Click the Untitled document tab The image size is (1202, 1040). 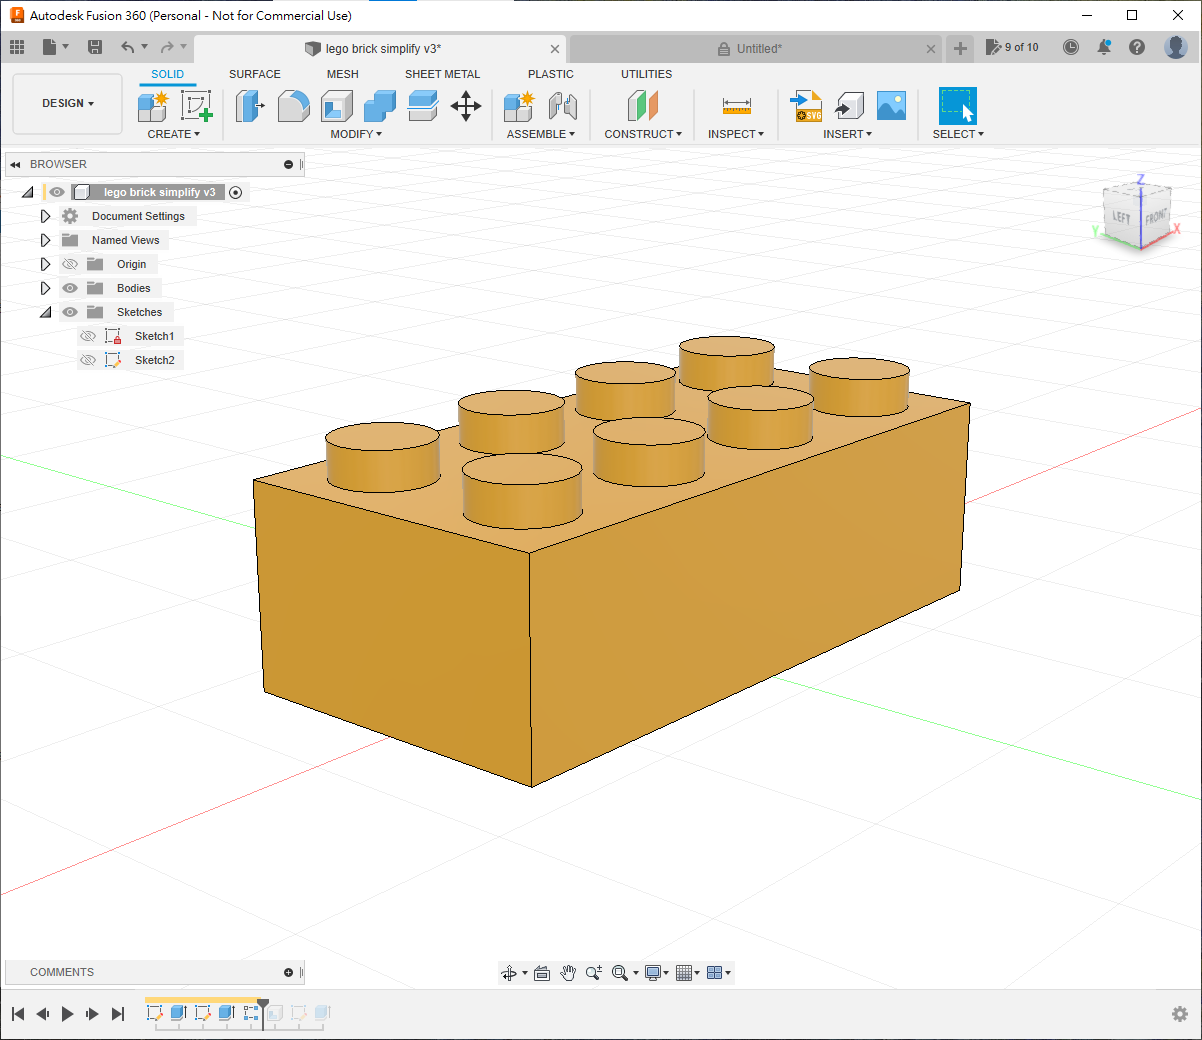(x=758, y=49)
